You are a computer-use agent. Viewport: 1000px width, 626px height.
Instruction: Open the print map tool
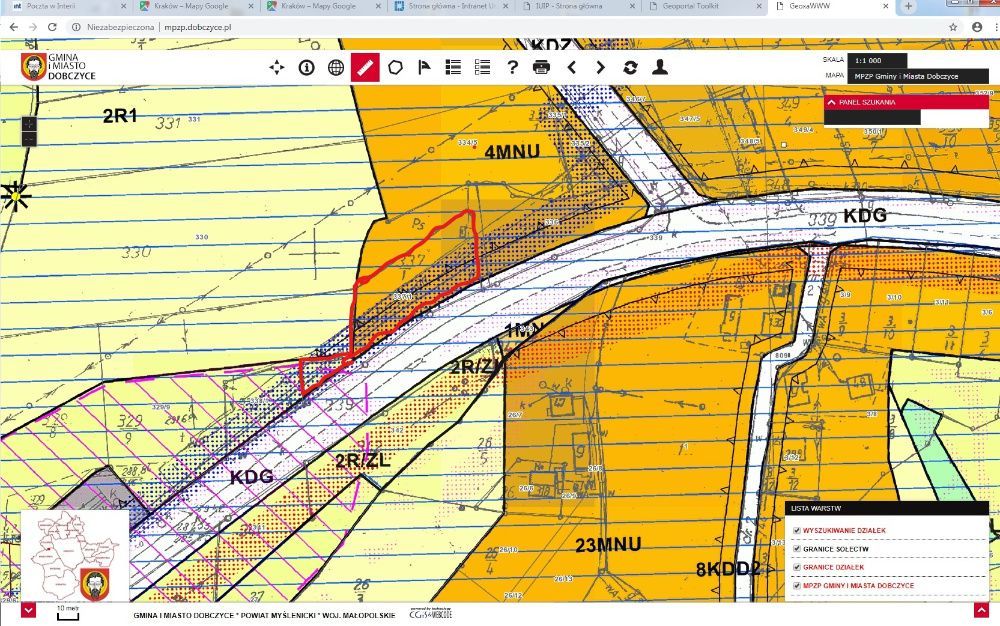(542, 68)
